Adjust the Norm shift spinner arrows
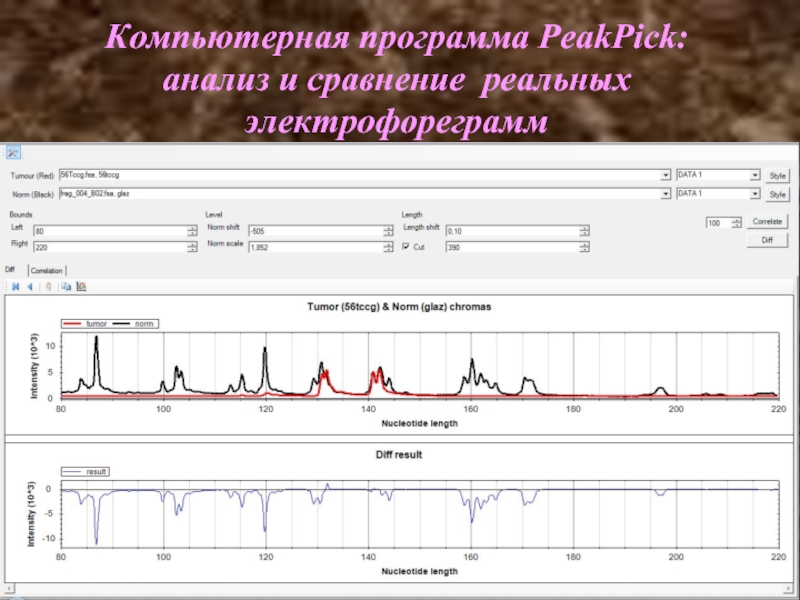 (388, 231)
